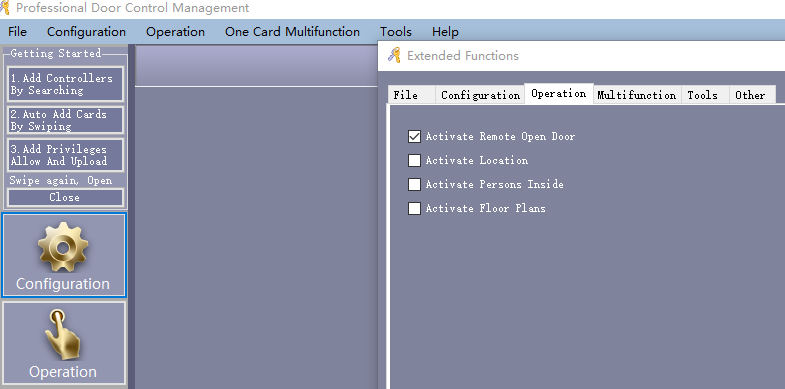Click Add Controllers By Searching button
The image size is (785, 389).
(x=65, y=84)
